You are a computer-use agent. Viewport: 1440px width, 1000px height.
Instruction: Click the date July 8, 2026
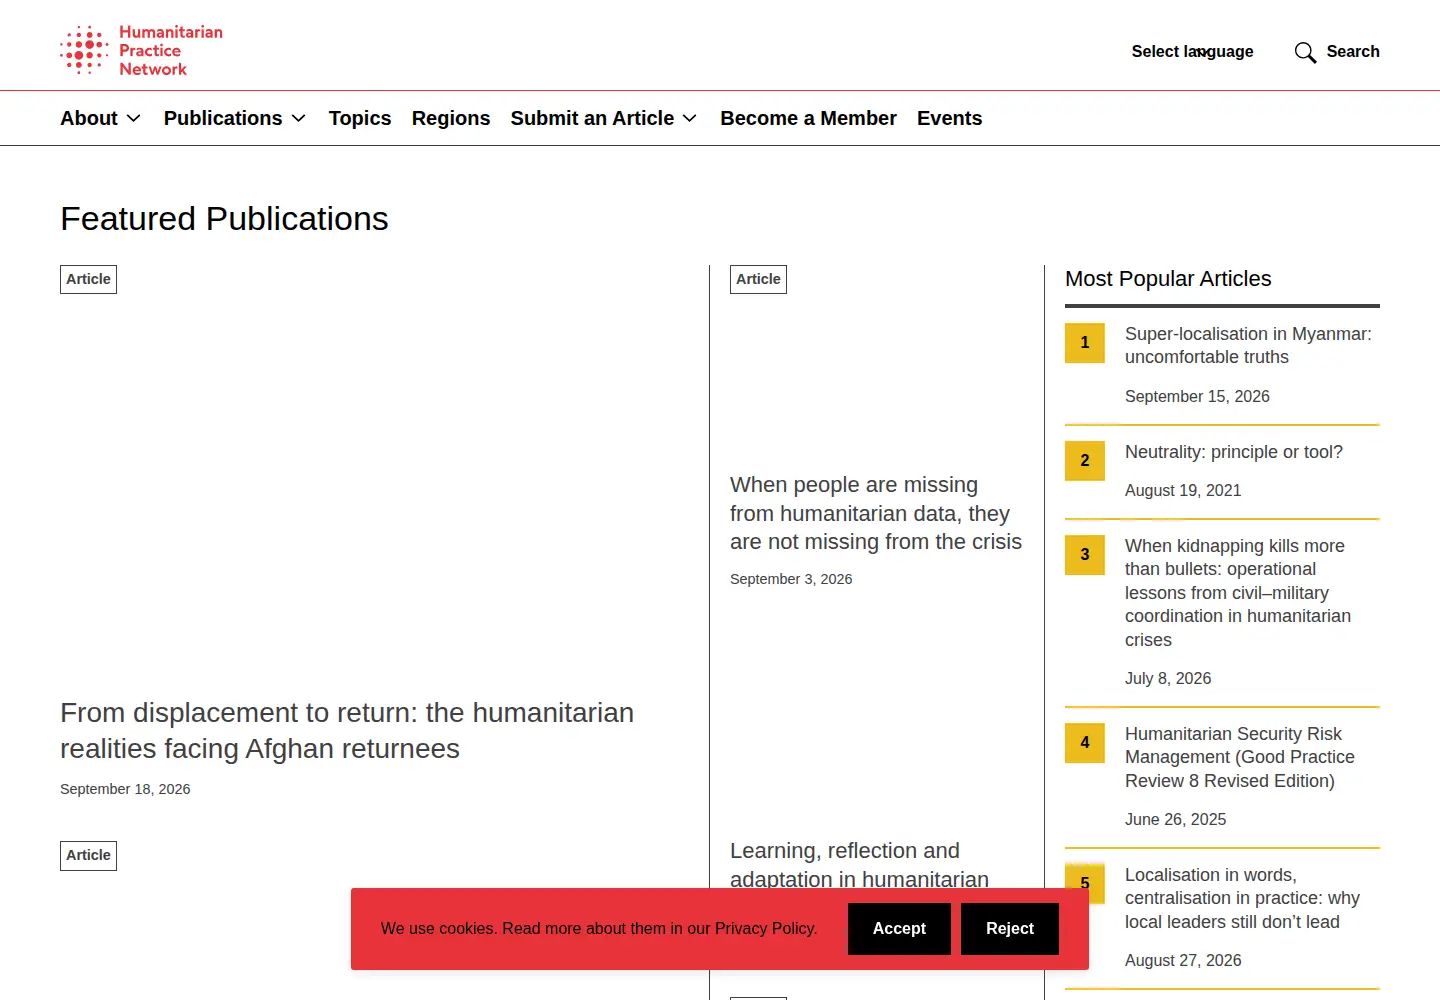tap(1168, 678)
